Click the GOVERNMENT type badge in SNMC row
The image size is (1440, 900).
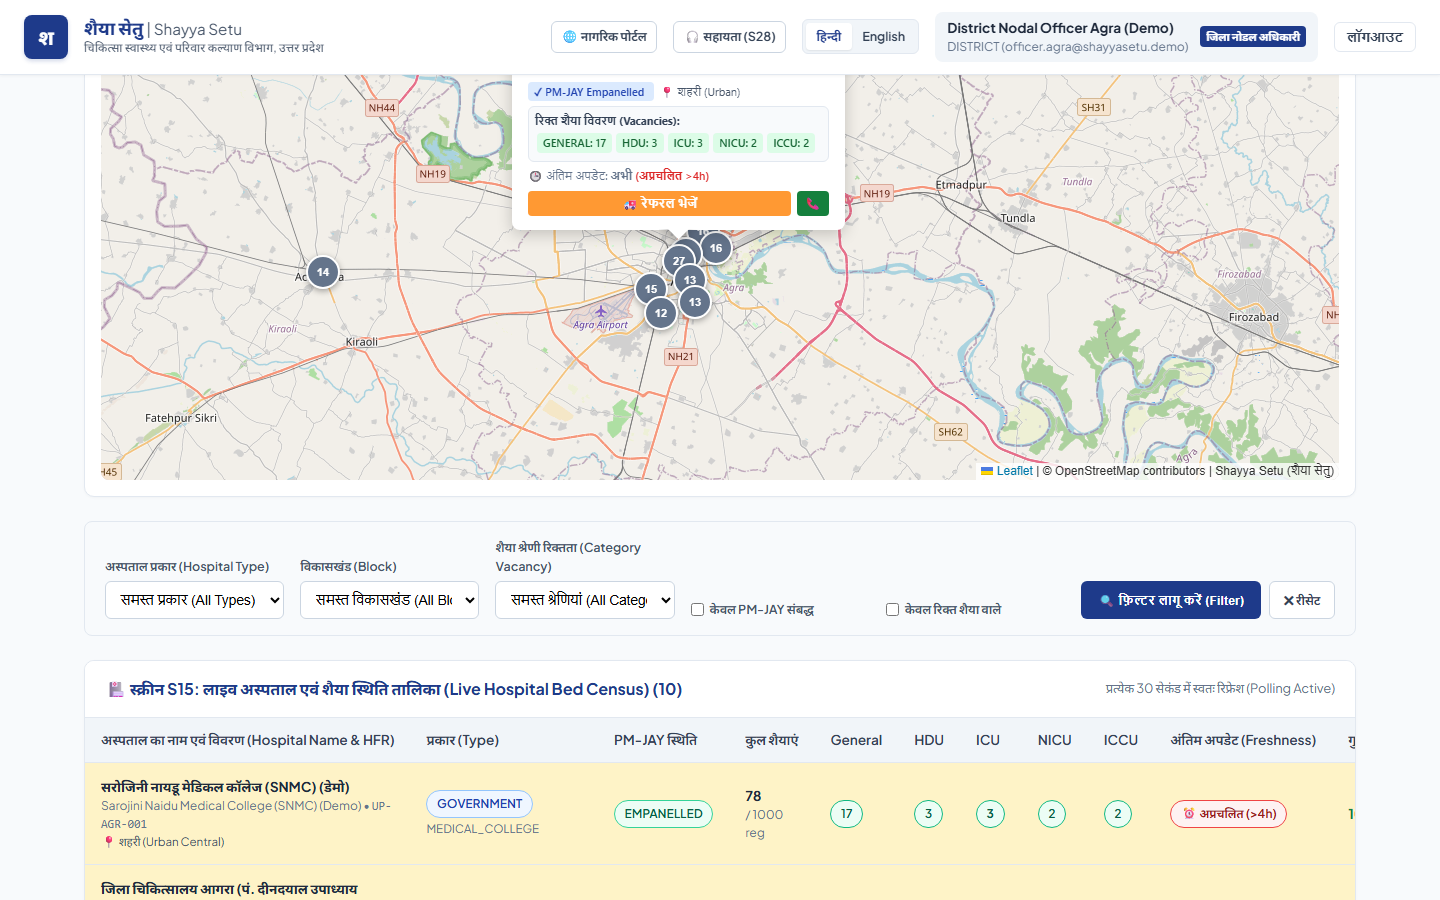480,804
